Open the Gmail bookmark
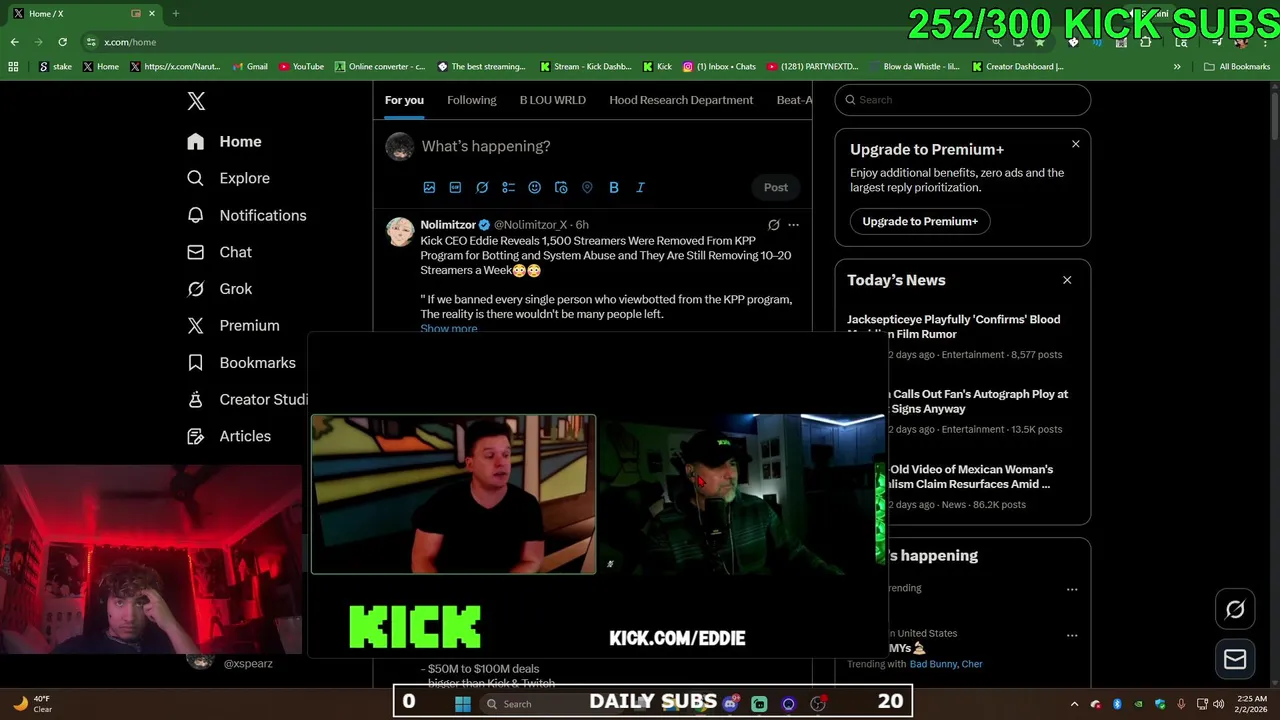This screenshot has height=720, width=1280. 250,67
